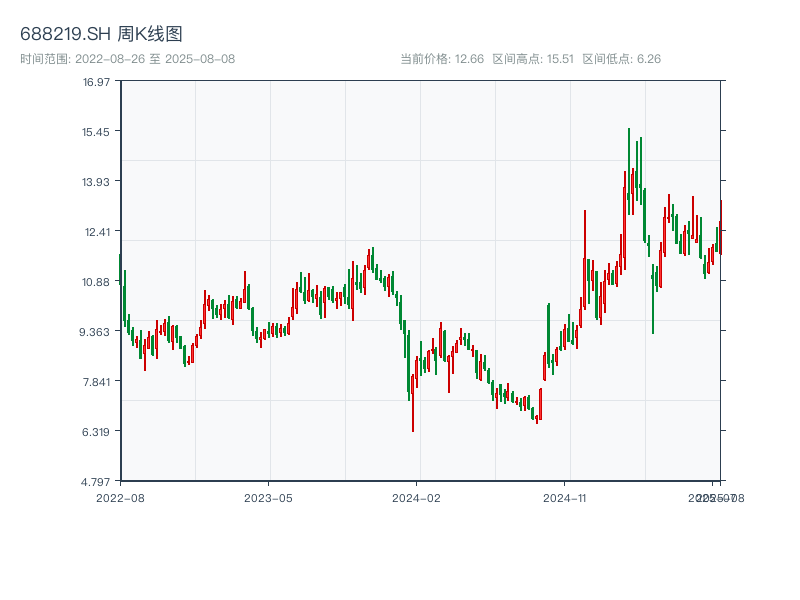The width and height of the screenshot is (800, 600).
Task: Click the last candlestick at the chart's right edge
Action: (x=721, y=227)
